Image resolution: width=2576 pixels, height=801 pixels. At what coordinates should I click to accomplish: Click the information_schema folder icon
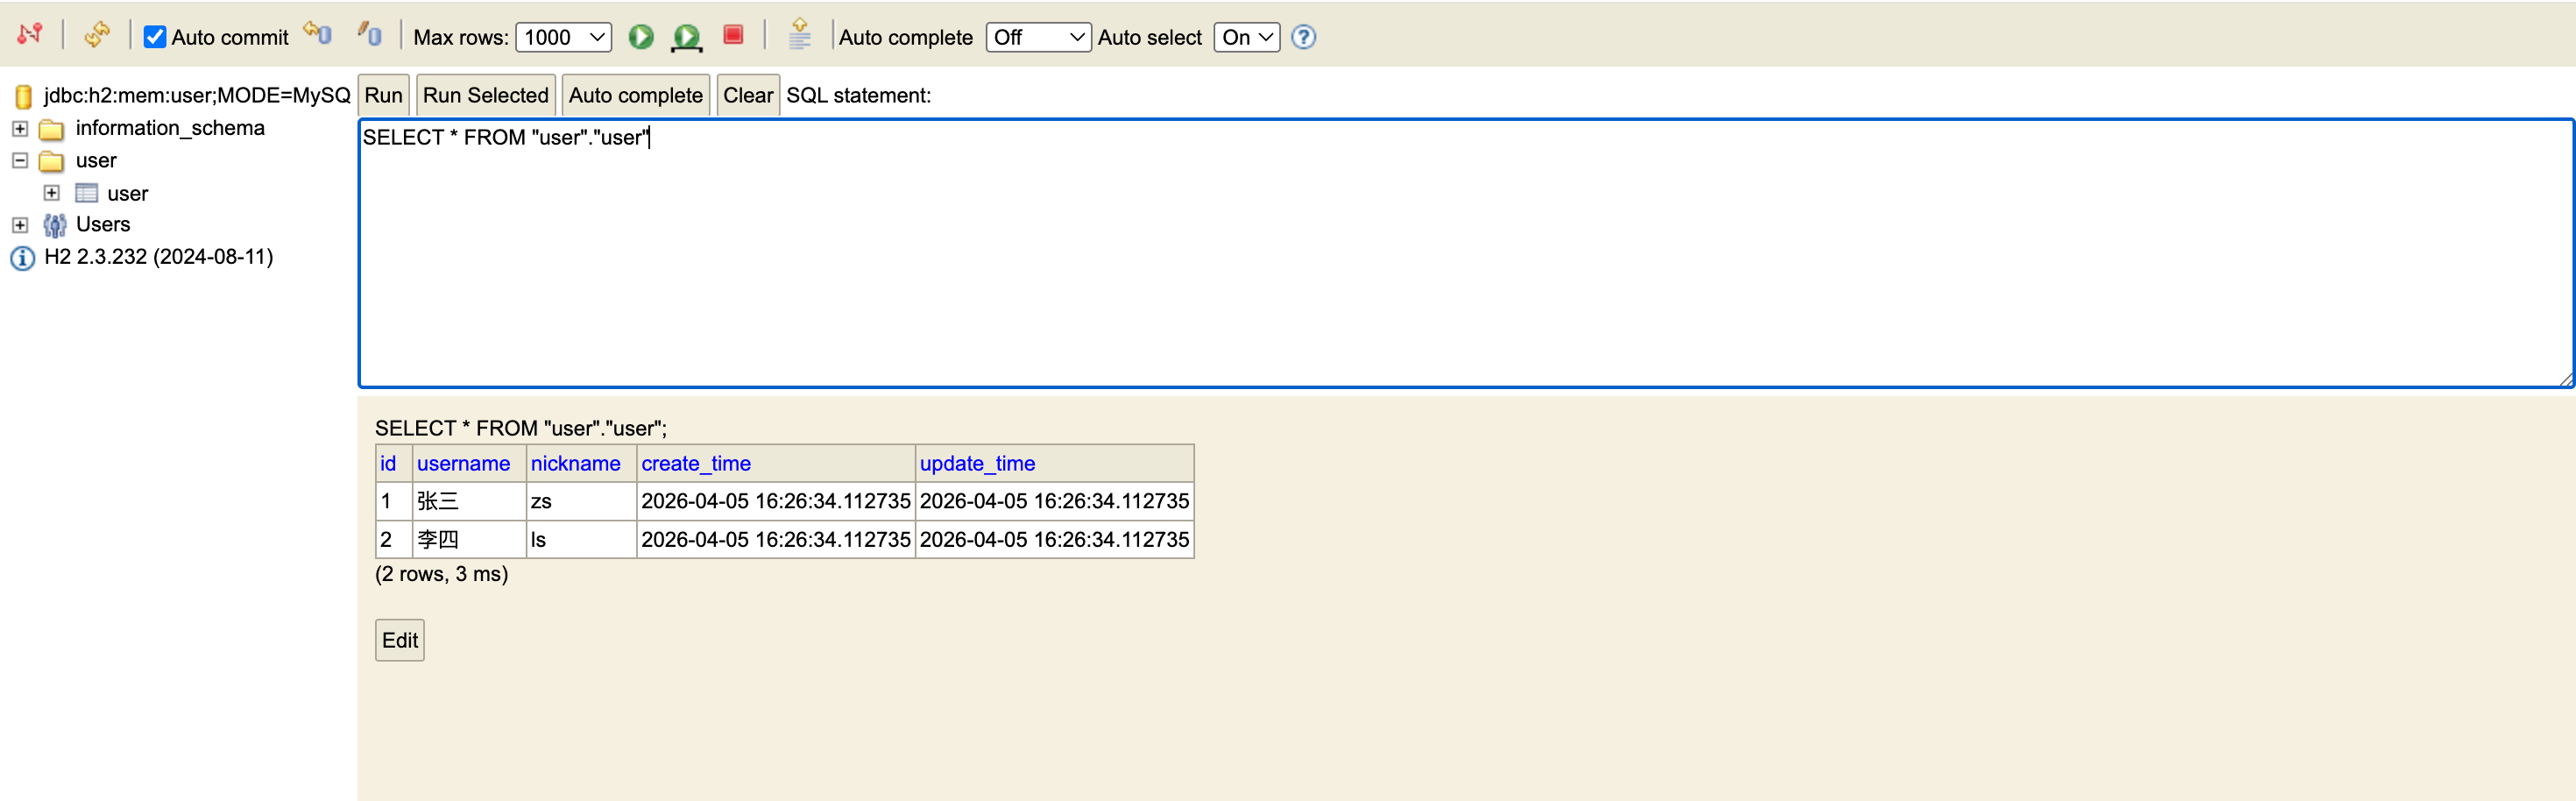pos(51,129)
